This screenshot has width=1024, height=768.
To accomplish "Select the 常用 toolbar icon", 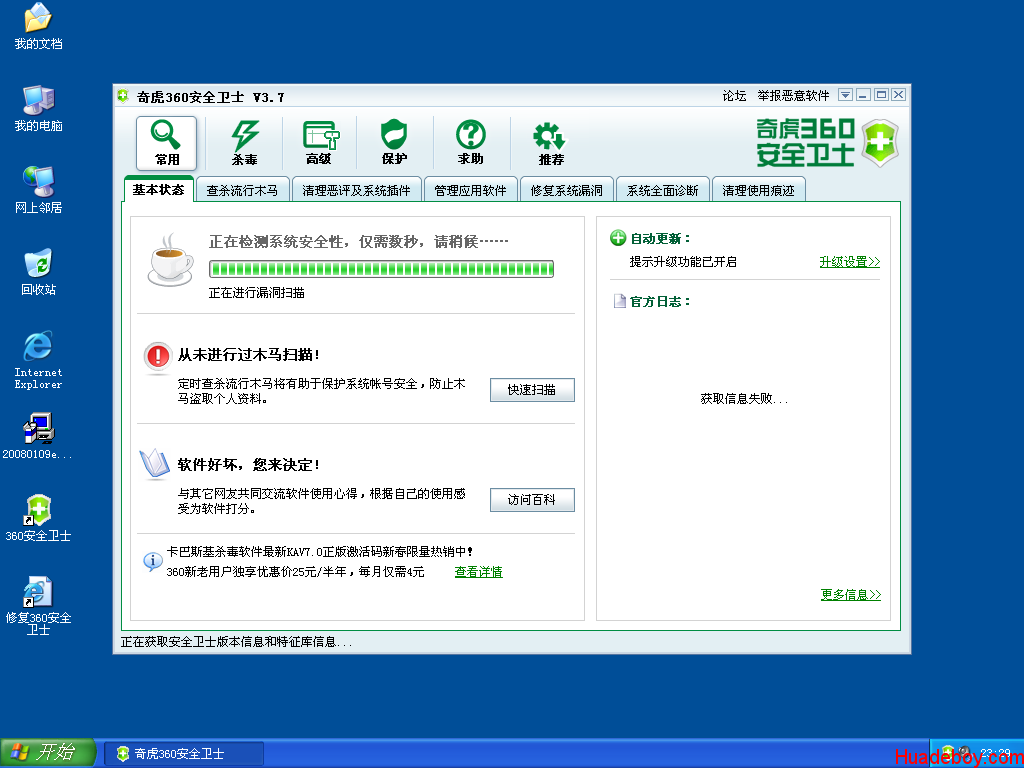I will tap(166, 143).
